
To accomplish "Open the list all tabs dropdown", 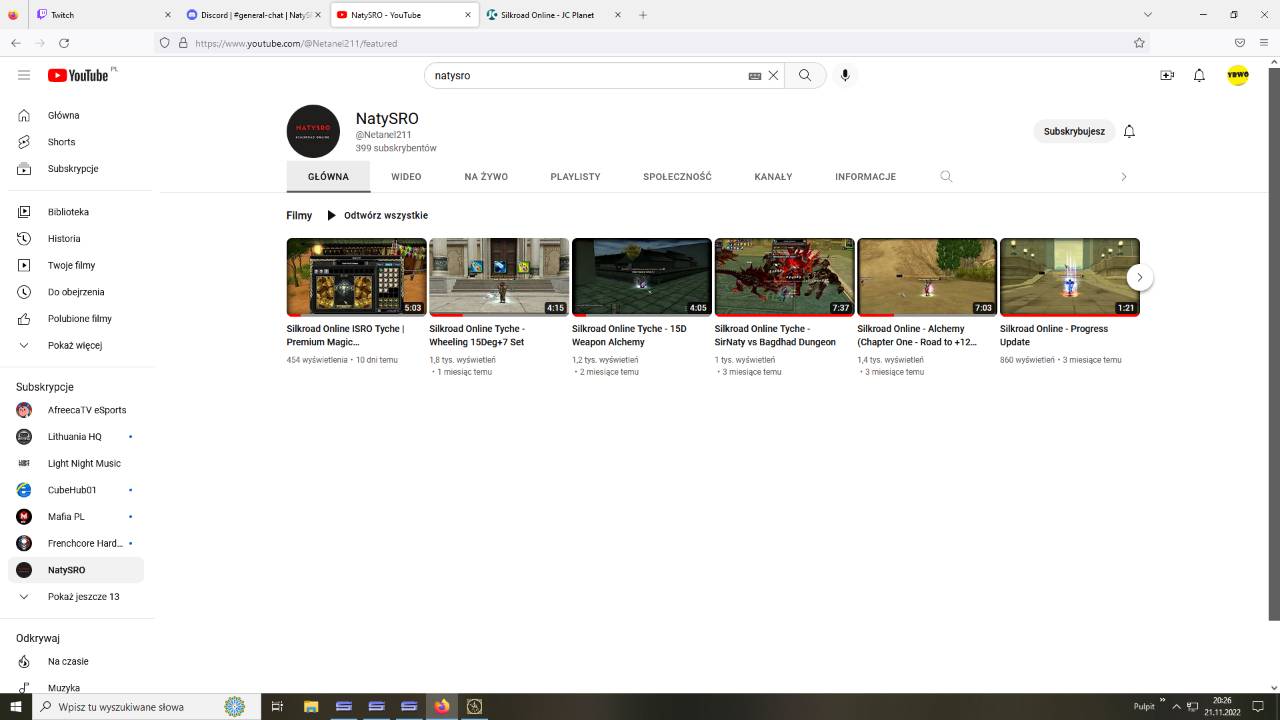I will click(1148, 15).
